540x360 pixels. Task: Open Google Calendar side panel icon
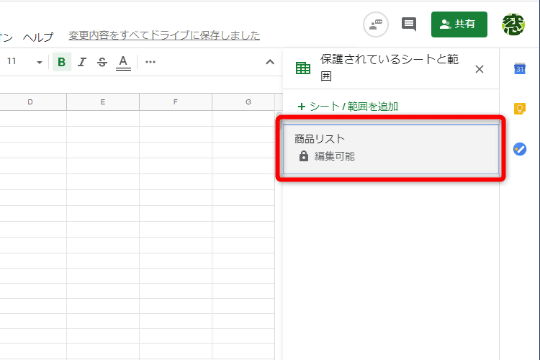[520, 69]
